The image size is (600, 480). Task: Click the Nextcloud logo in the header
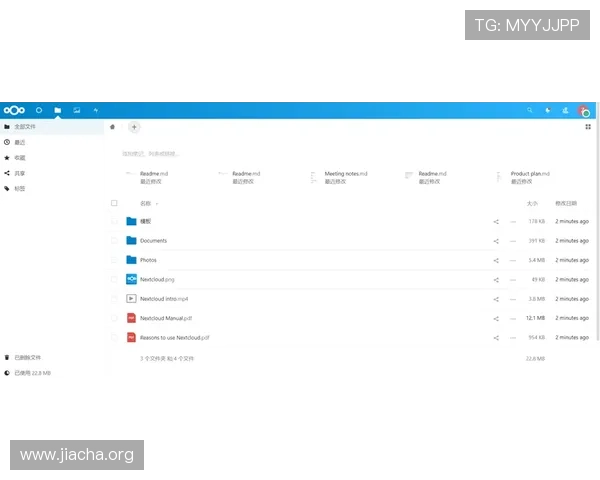tap(14, 110)
